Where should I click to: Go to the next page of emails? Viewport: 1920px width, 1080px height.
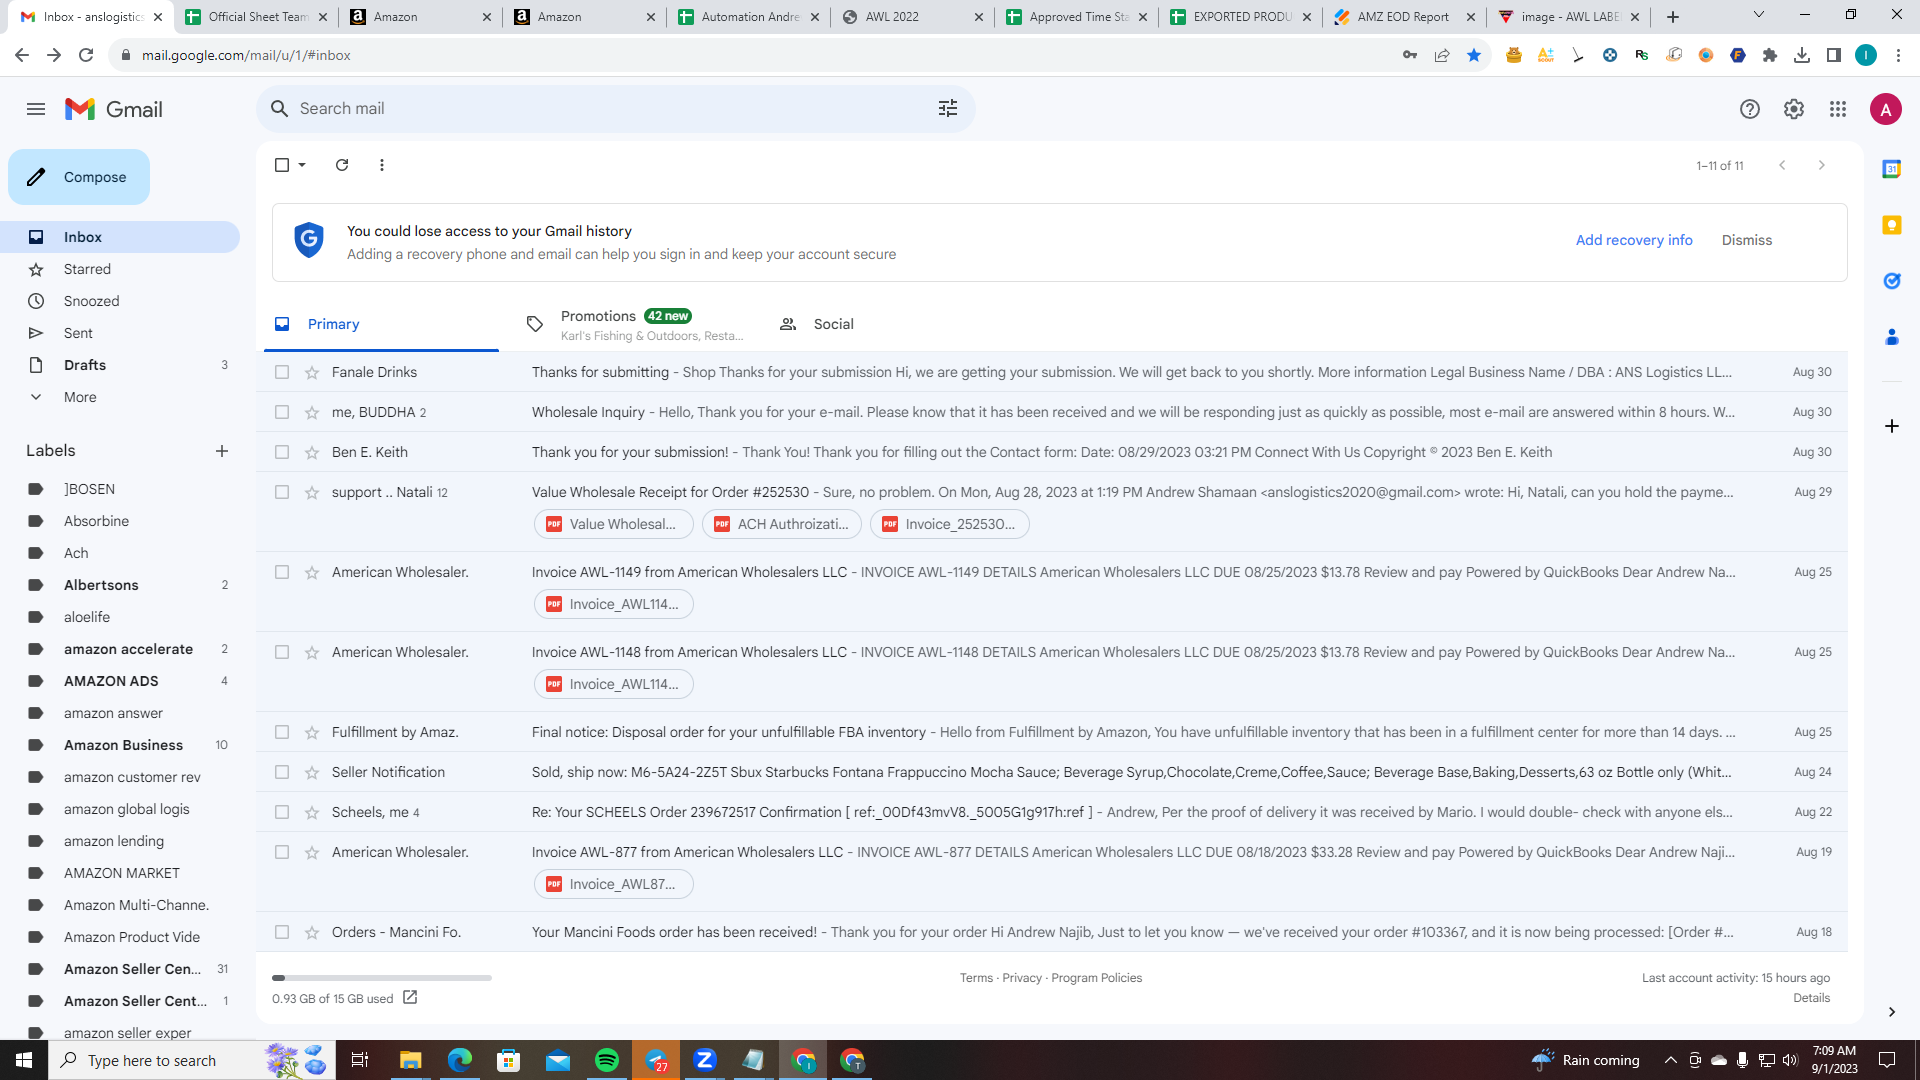coord(1822,165)
